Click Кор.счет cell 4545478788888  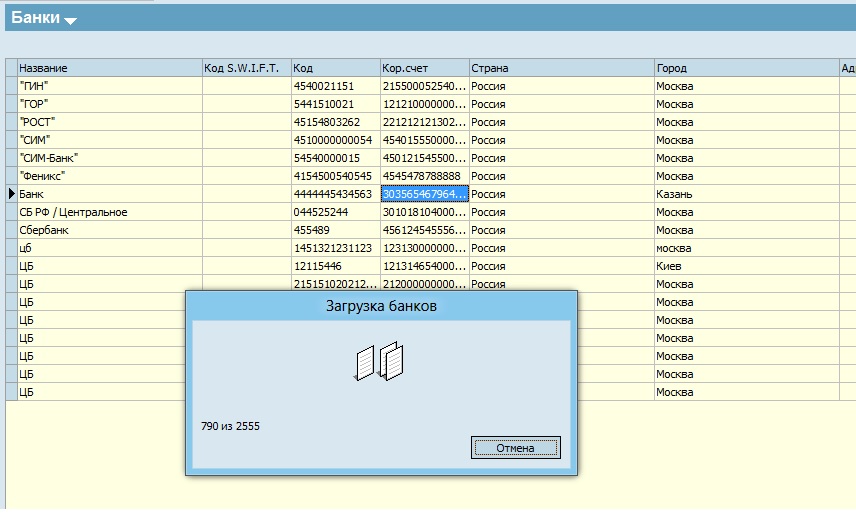click(x=425, y=176)
